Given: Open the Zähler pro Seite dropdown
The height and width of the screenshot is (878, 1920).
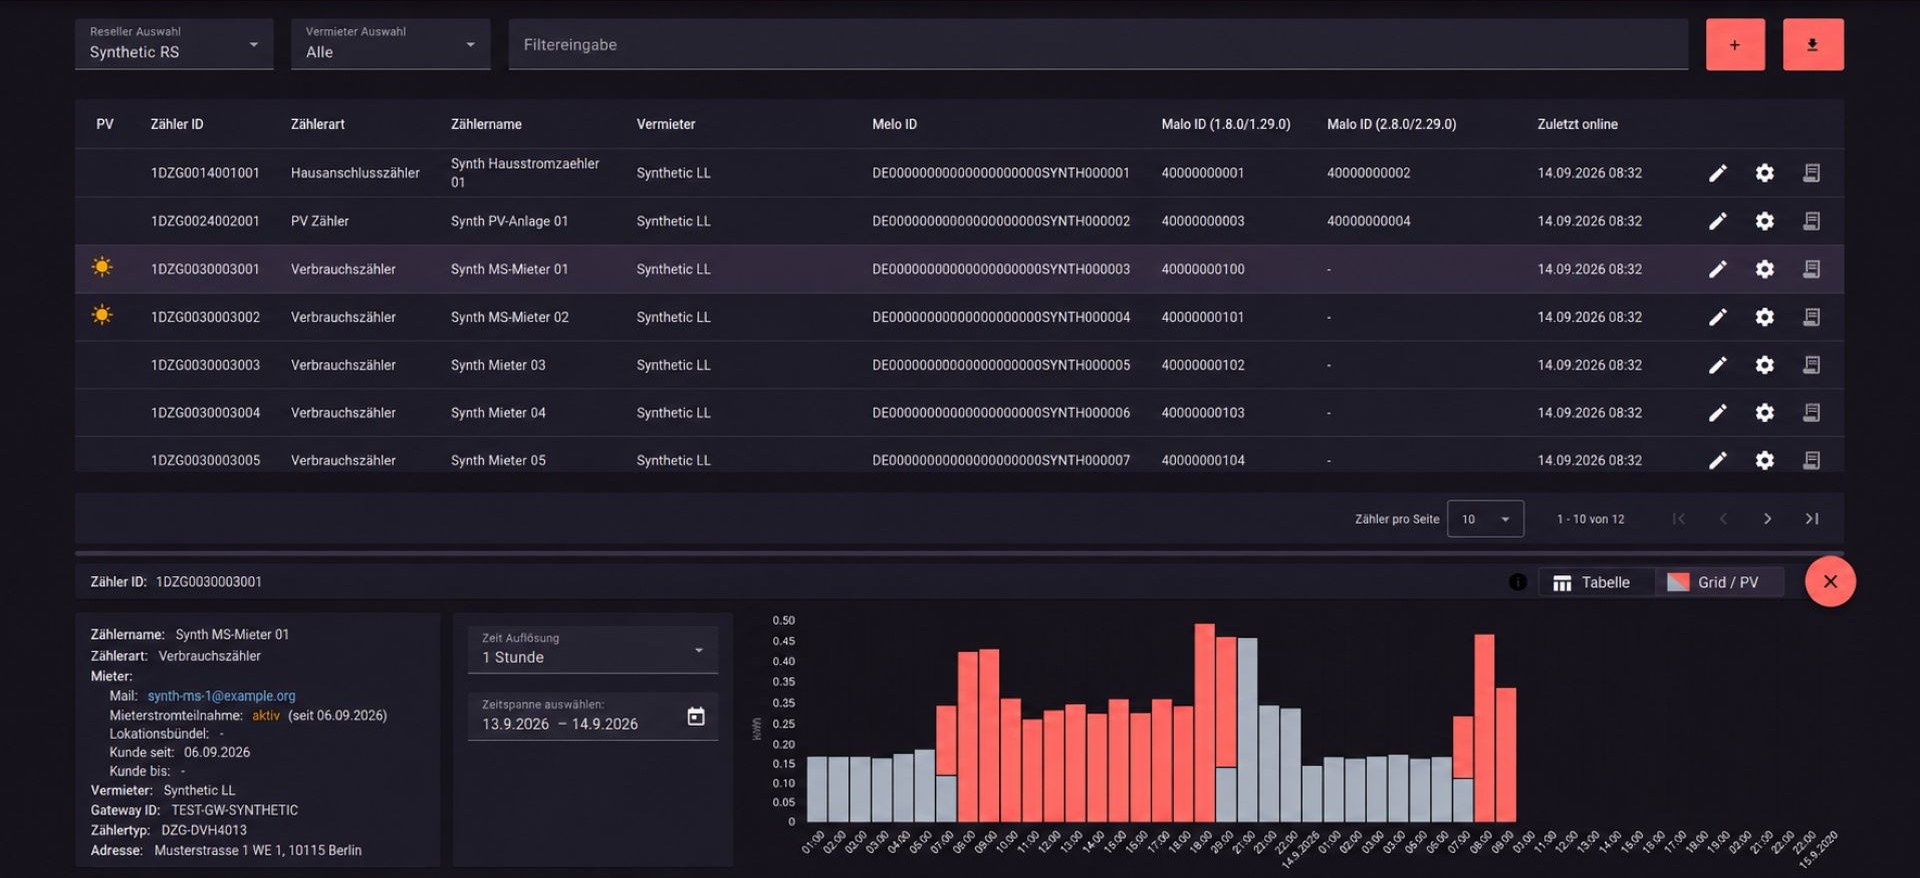Looking at the screenshot, I should tap(1485, 519).
